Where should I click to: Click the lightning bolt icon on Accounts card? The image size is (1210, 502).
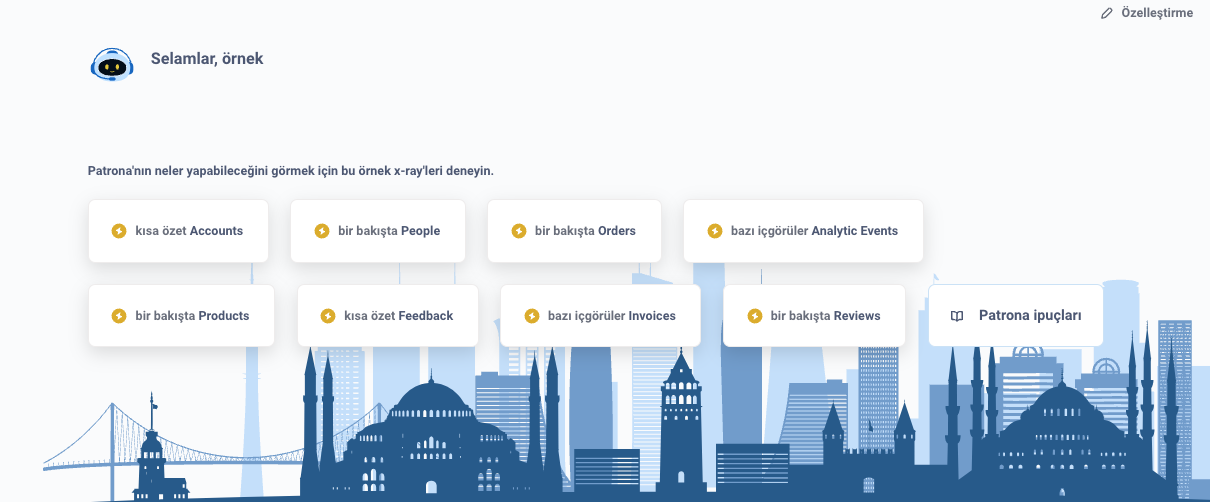click(119, 231)
